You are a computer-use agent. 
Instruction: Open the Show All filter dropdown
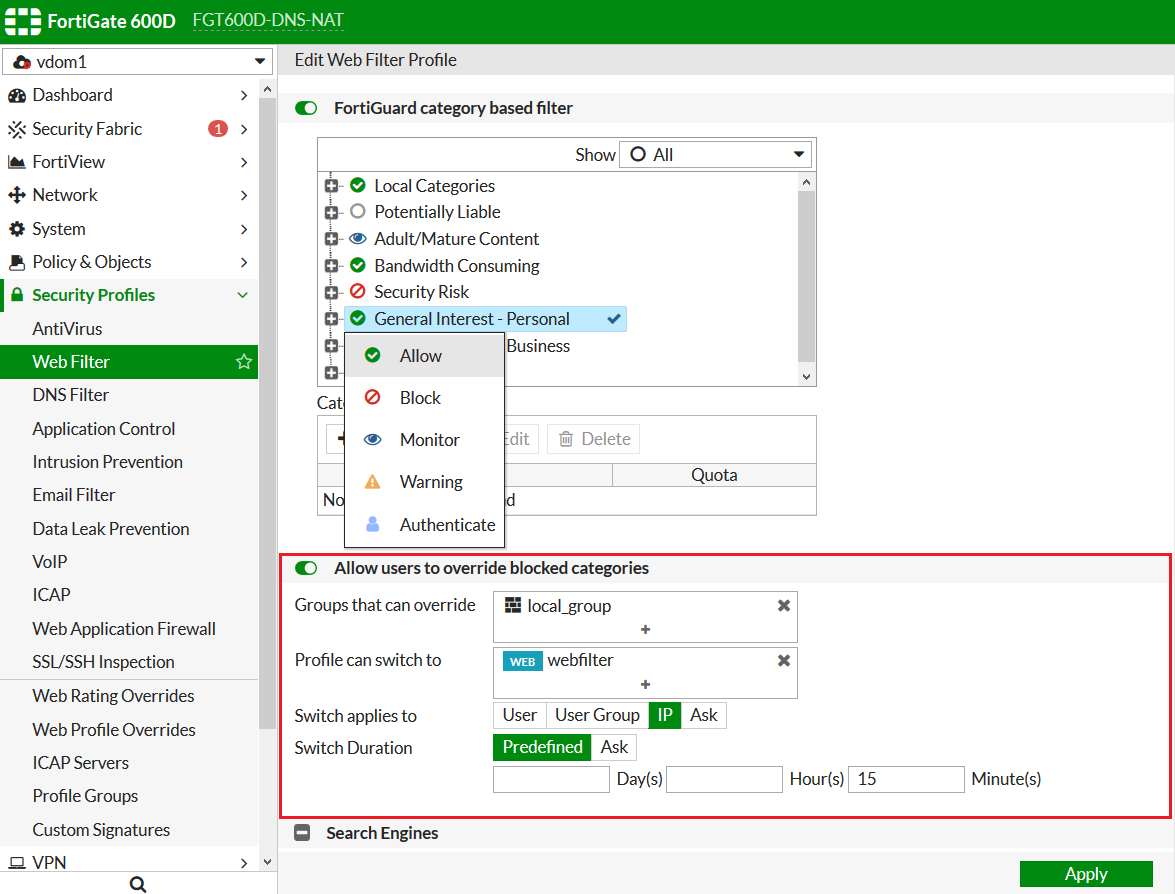(x=715, y=155)
